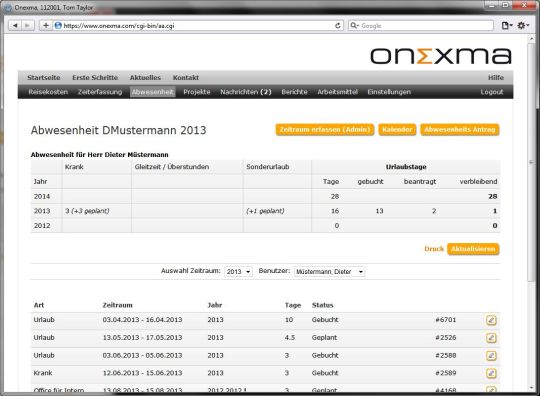
Task: Click Logout link
Action: coord(492,92)
